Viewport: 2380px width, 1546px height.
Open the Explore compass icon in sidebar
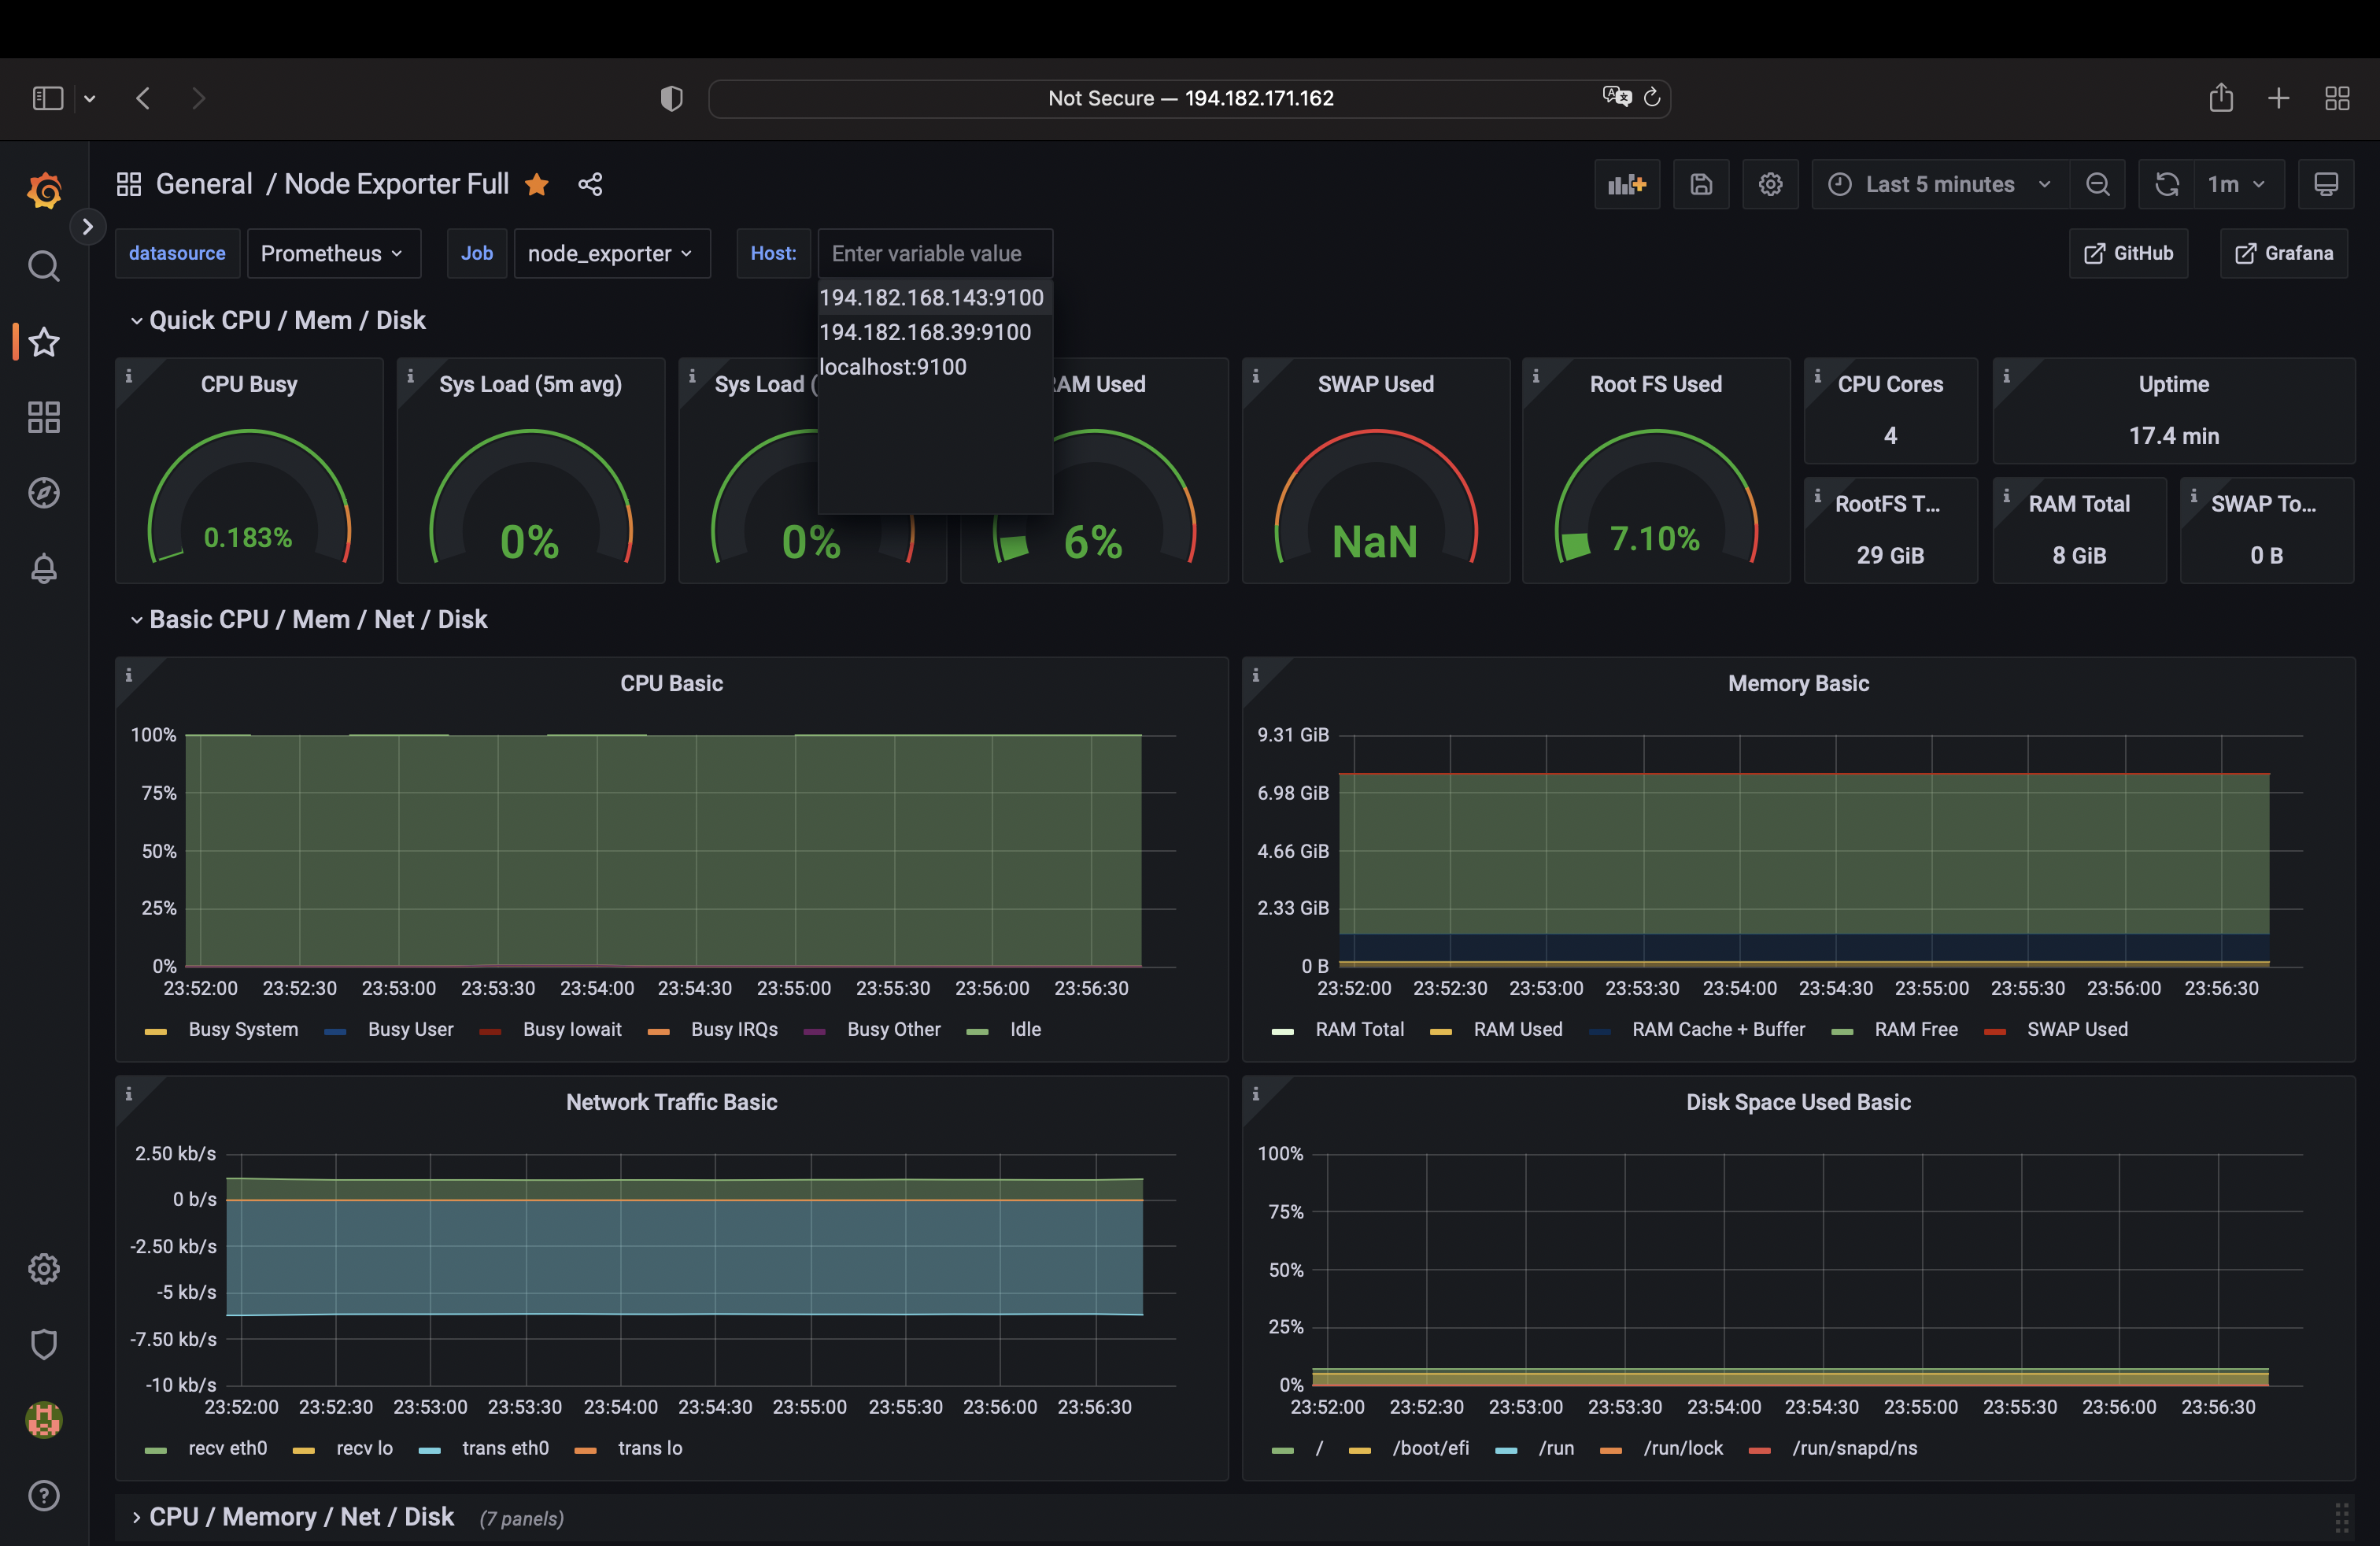[44, 492]
